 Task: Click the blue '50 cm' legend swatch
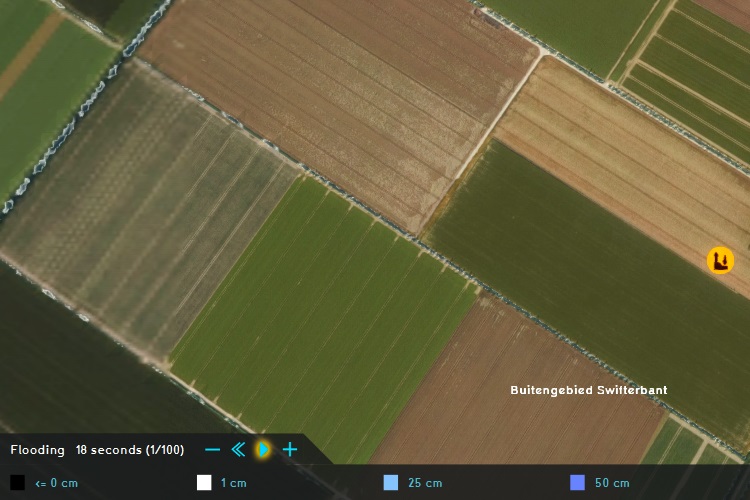click(578, 483)
